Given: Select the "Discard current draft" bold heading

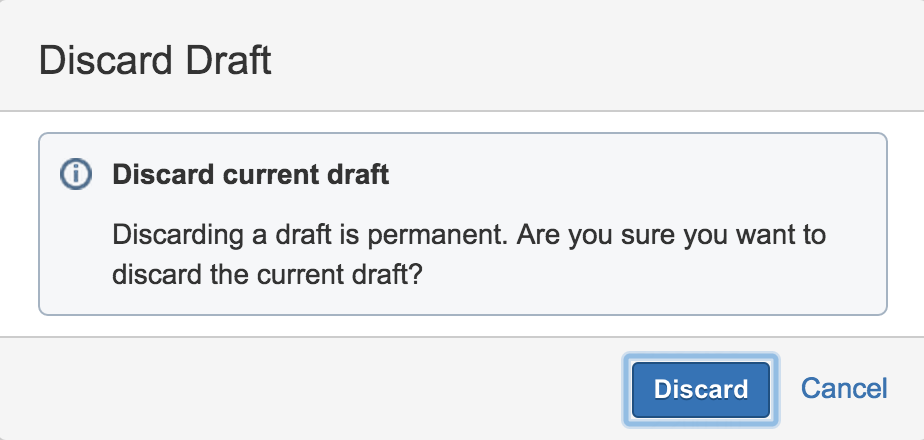Looking at the screenshot, I should coord(250,175).
